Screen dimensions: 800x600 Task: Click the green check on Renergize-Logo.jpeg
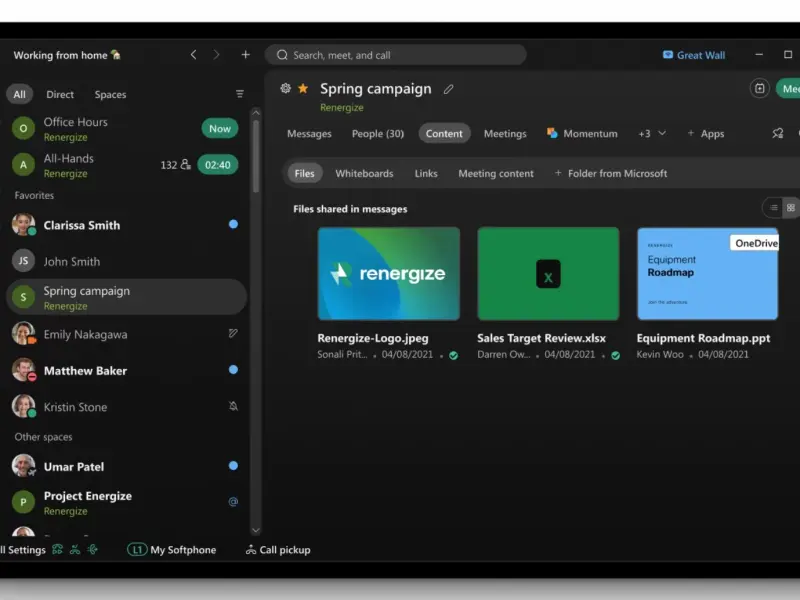(x=454, y=356)
